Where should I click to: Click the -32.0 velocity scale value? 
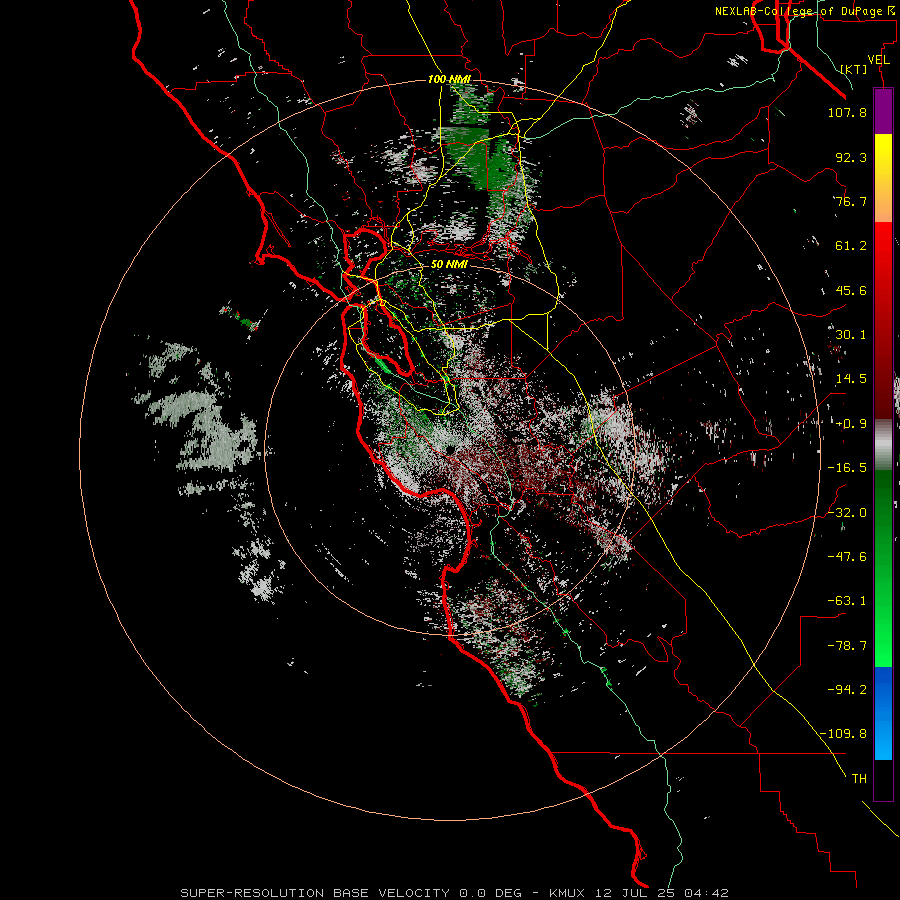point(847,513)
